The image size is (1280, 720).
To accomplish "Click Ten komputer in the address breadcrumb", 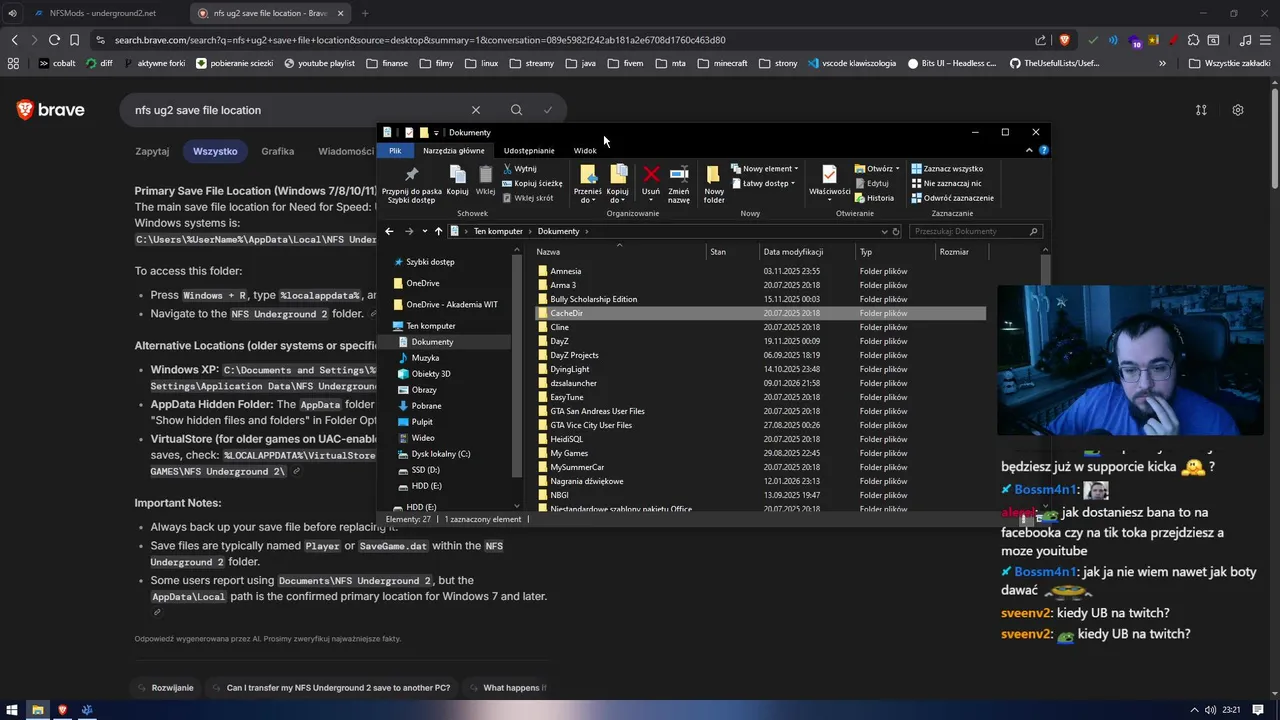I will click(498, 231).
